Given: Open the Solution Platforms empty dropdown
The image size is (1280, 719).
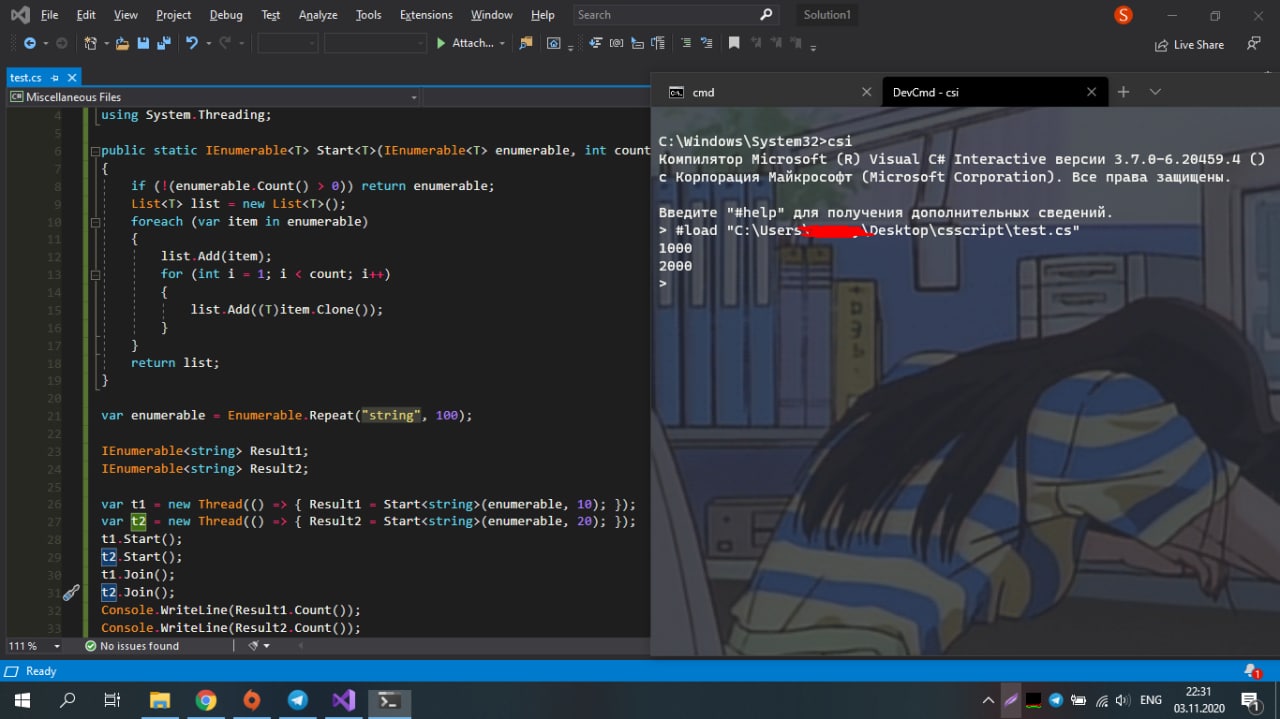Looking at the screenshot, I should coord(375,43).
